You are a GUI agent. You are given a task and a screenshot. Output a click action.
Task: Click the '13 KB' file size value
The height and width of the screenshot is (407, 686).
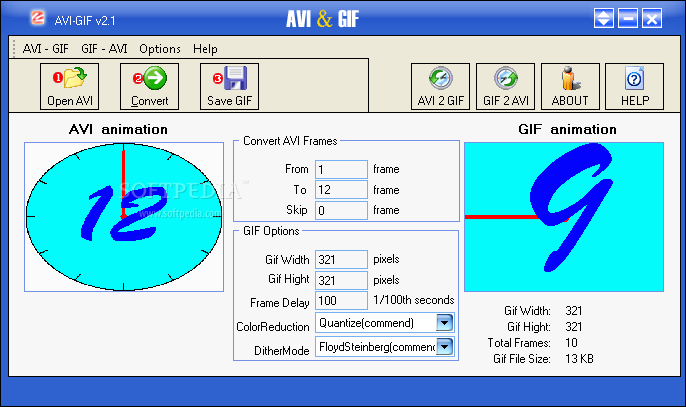pyautogui.click(x=579, y=359)
